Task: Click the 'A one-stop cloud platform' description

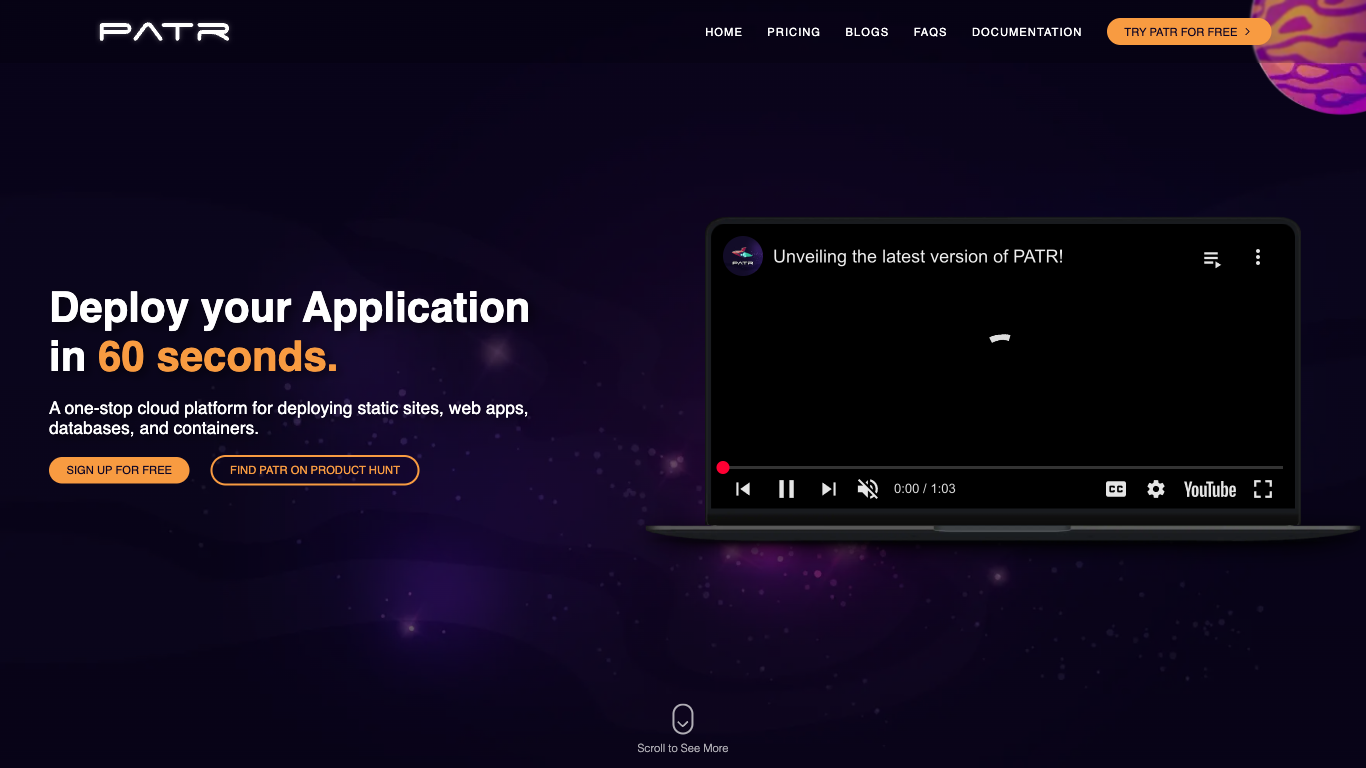Action: (288, 418)
